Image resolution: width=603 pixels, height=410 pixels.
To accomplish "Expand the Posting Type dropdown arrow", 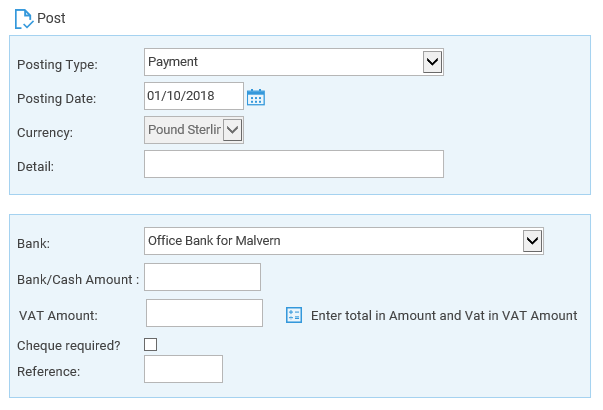I will click(x=432, y=62).
